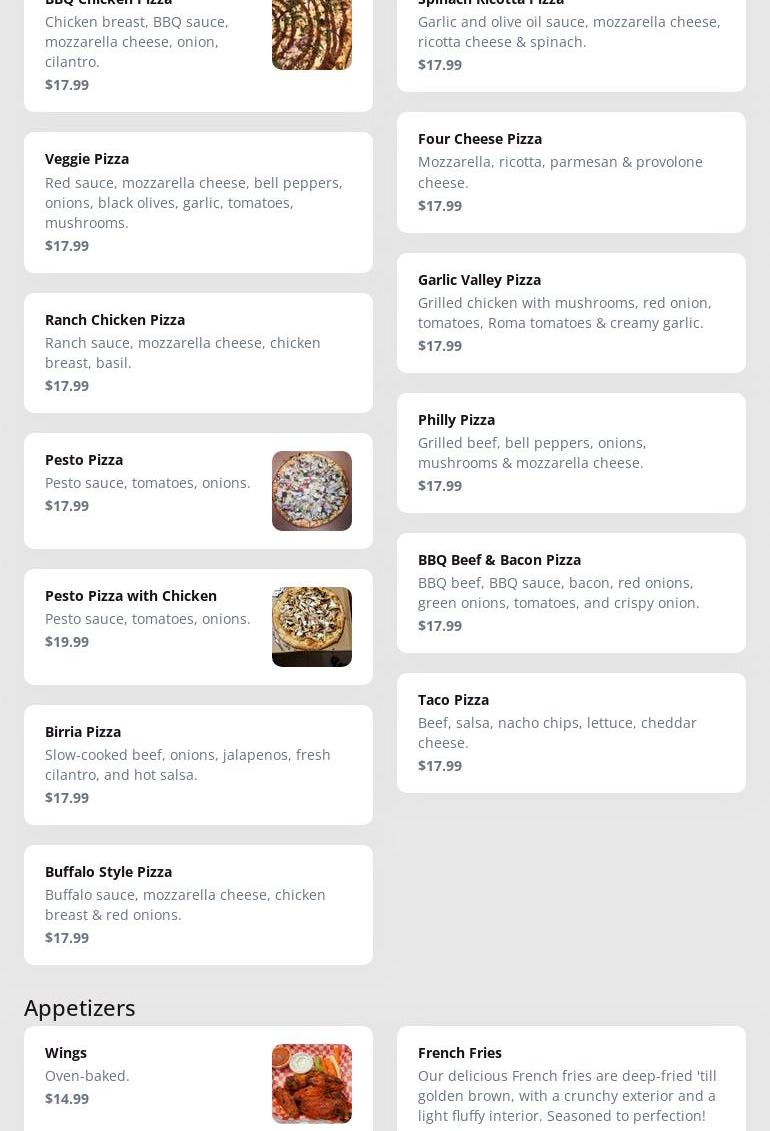This screenshot has height=1131, width=770.
Task: Click the $19.99 Pesto Chicken price
Action: pos(67,642)
